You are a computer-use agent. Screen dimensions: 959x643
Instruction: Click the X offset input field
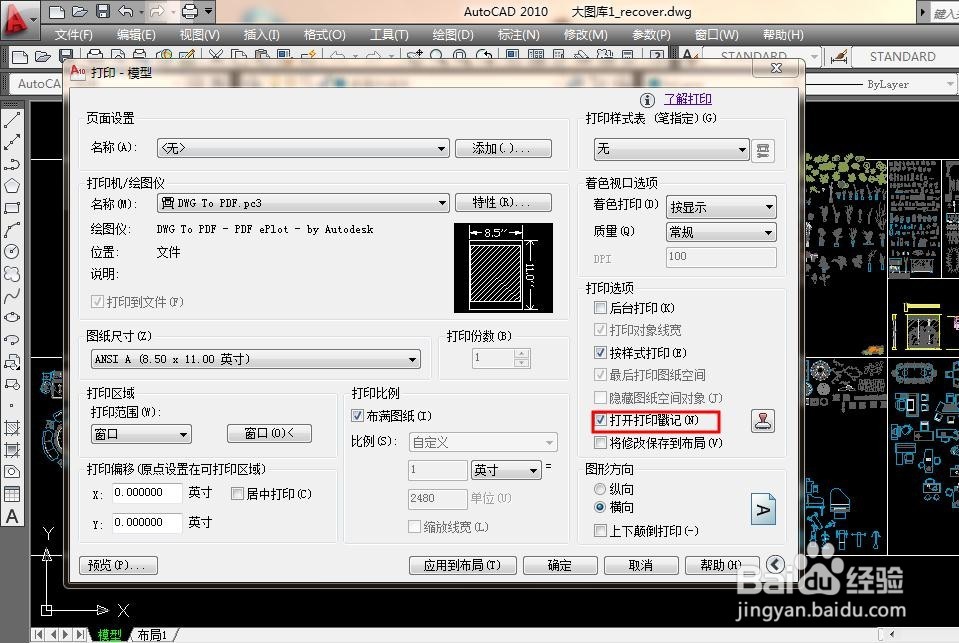[x=147, y=493]
